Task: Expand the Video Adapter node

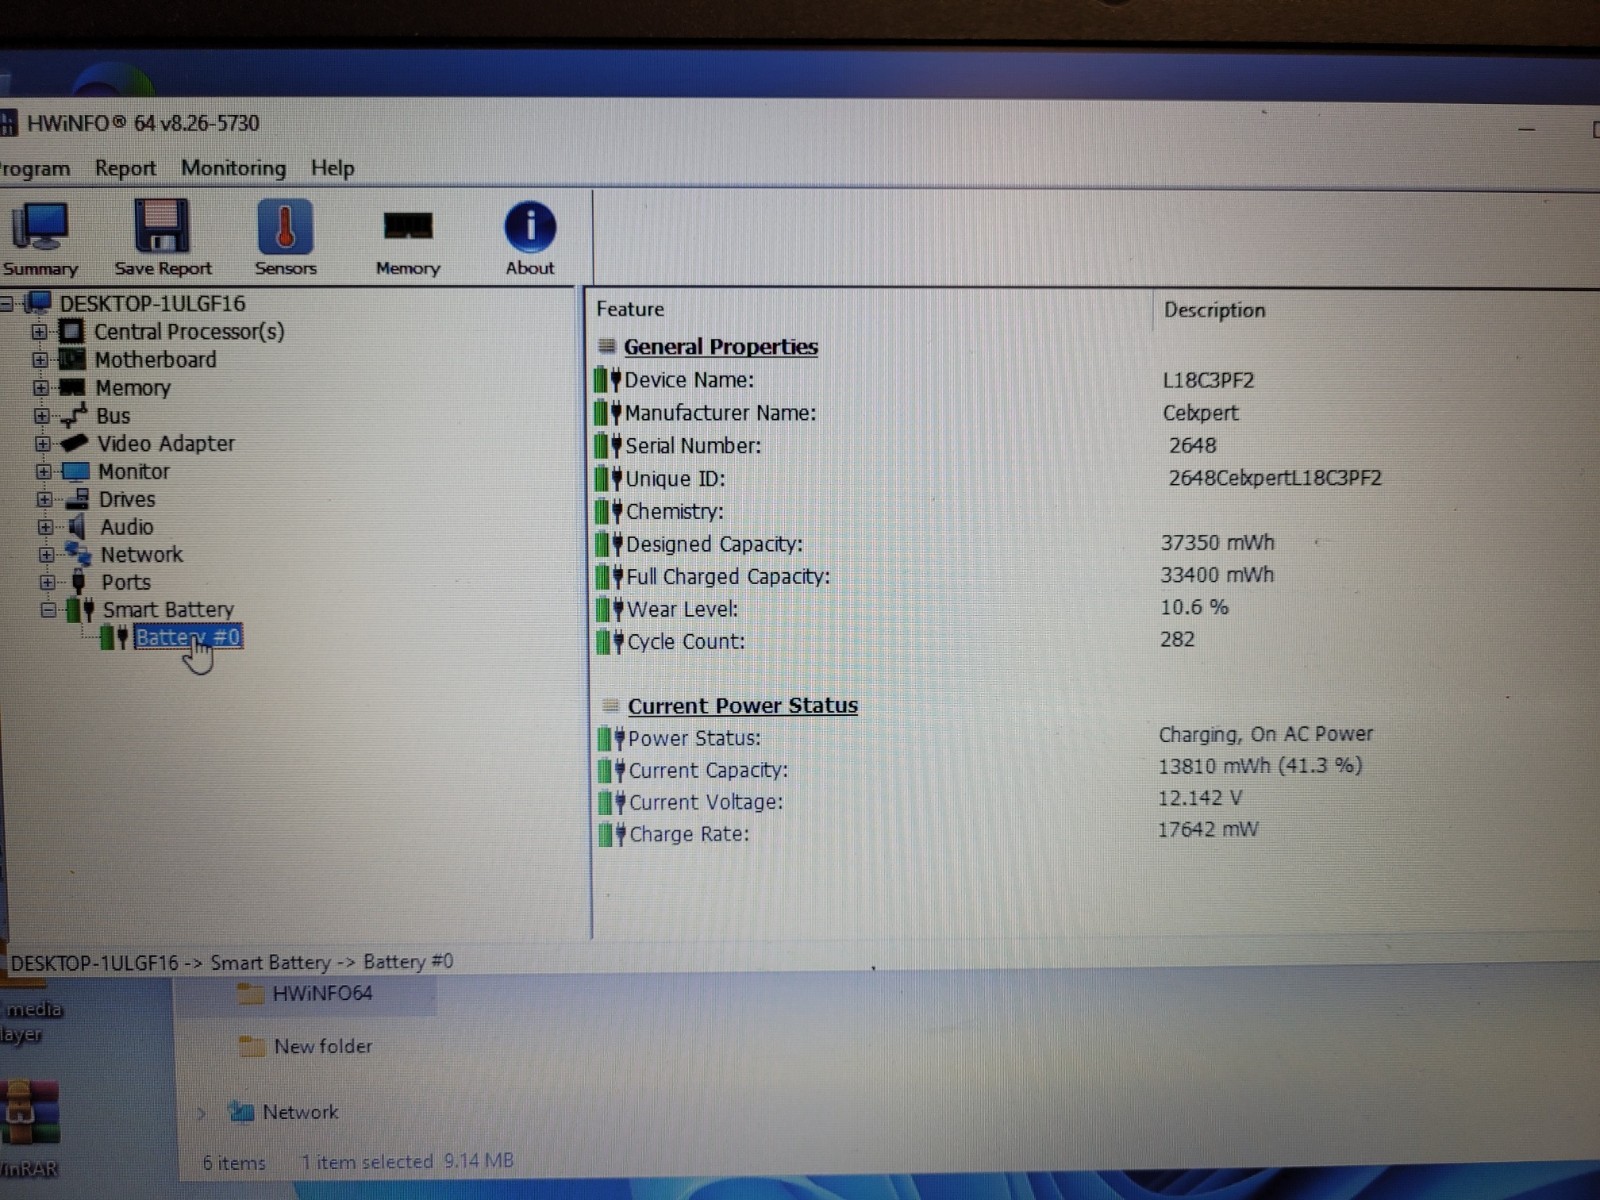Action: point(43,444)
